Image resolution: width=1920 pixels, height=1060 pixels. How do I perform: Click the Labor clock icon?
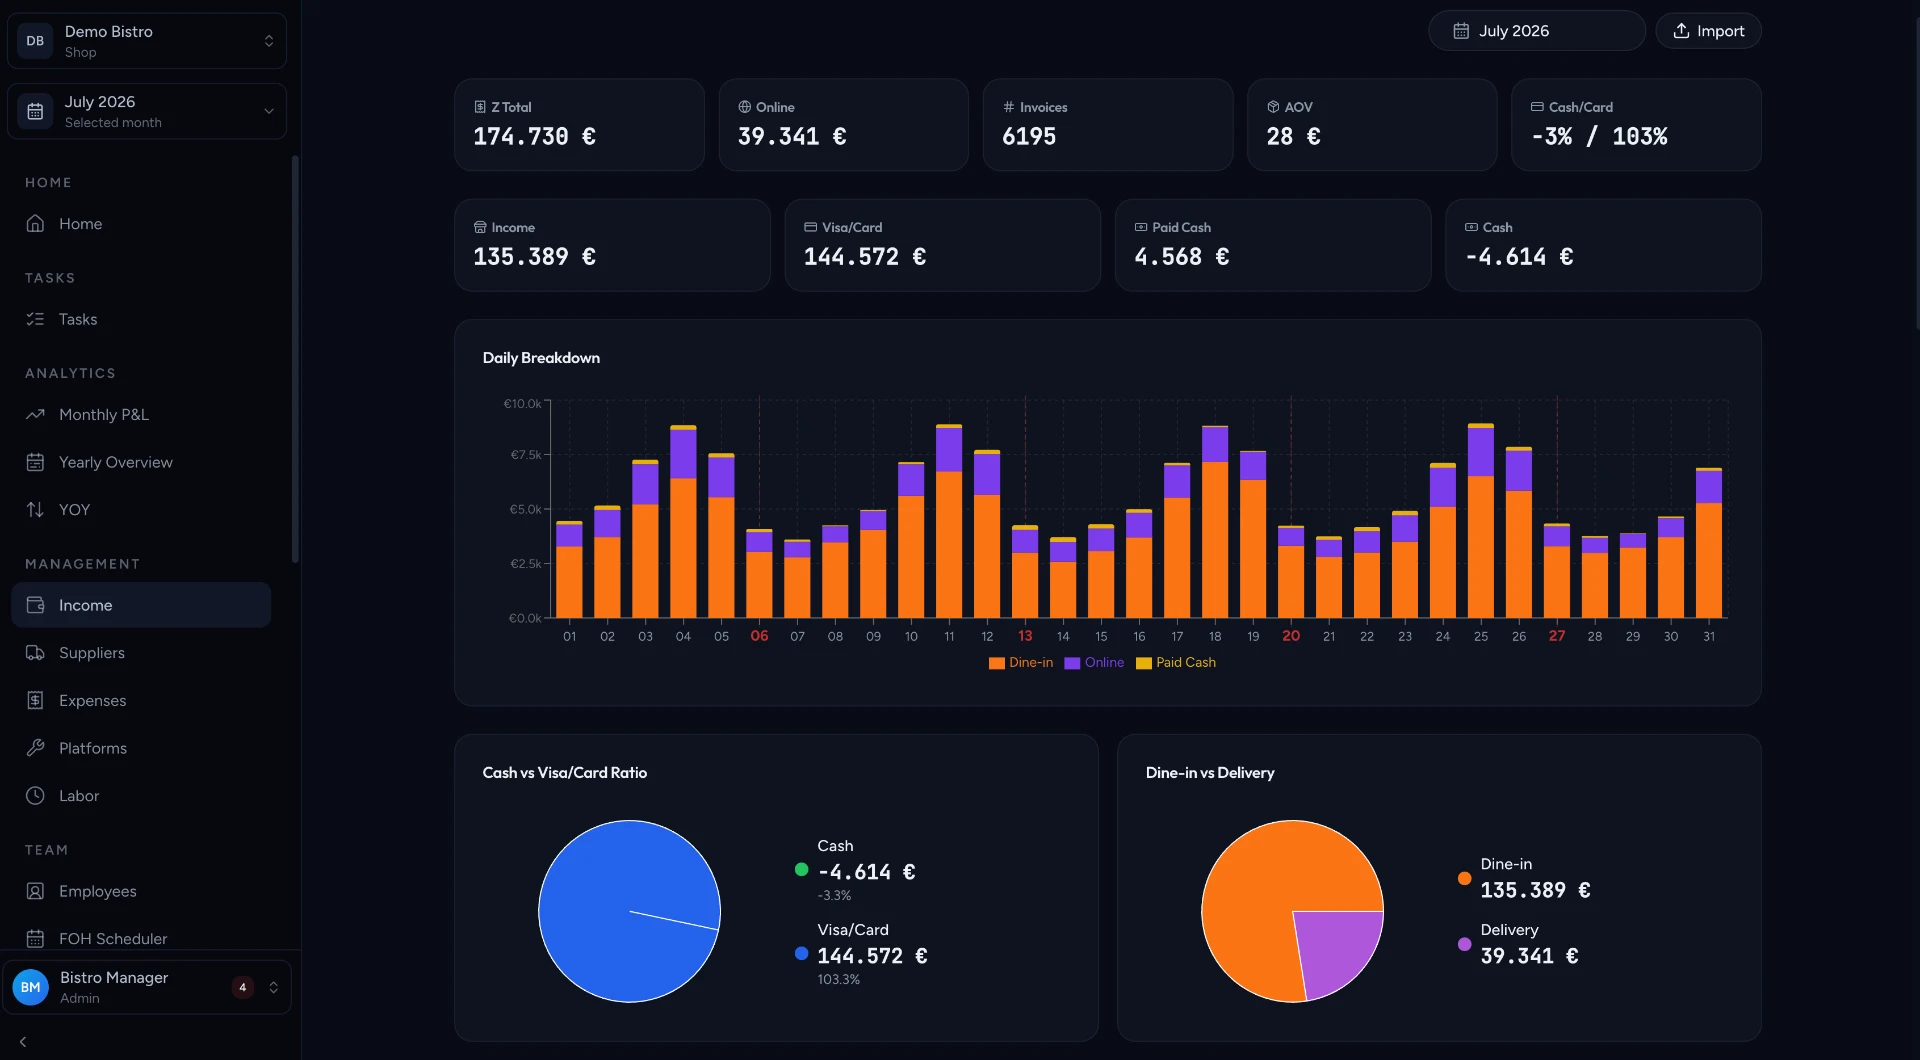click(35, 796)
